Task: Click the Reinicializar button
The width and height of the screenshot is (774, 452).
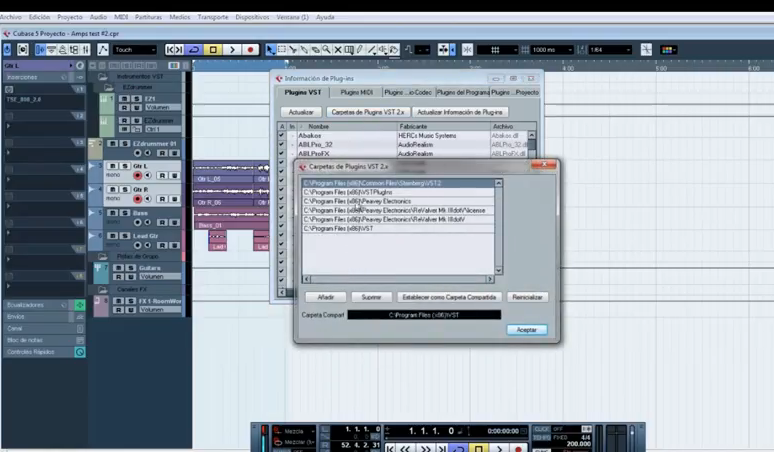Action: (527, 297)
